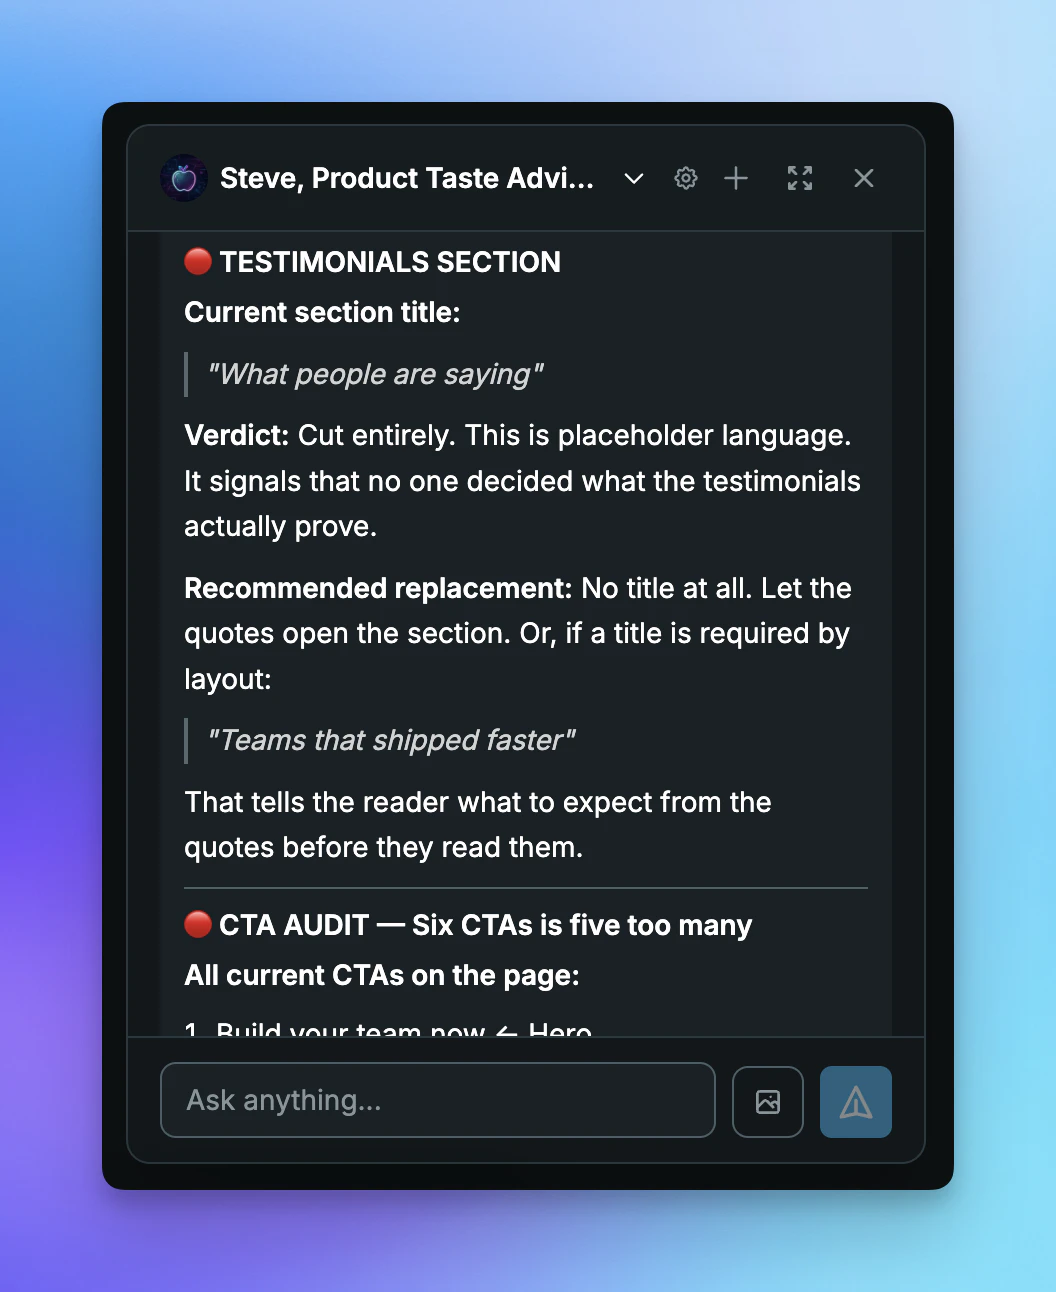Start a new chat with the plus icon

(x=736, y=178)
